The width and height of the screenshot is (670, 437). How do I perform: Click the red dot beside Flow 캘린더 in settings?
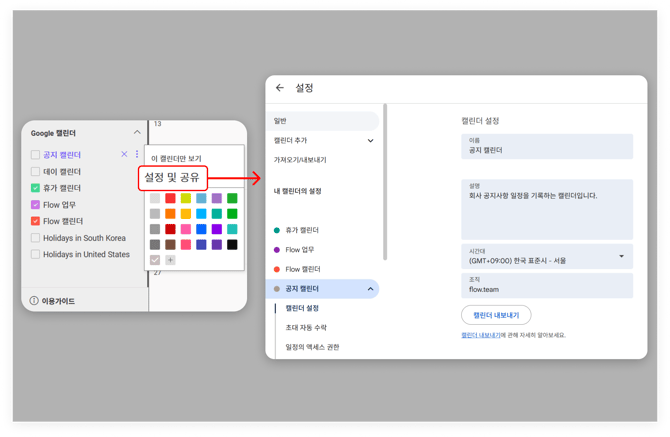277,269
